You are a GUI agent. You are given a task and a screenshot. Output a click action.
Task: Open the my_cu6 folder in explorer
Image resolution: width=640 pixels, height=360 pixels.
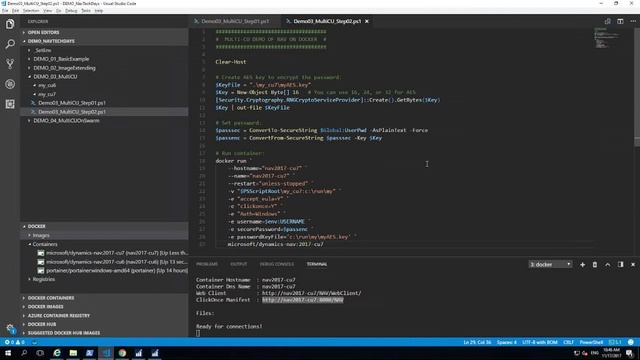[x=47, y=86]
